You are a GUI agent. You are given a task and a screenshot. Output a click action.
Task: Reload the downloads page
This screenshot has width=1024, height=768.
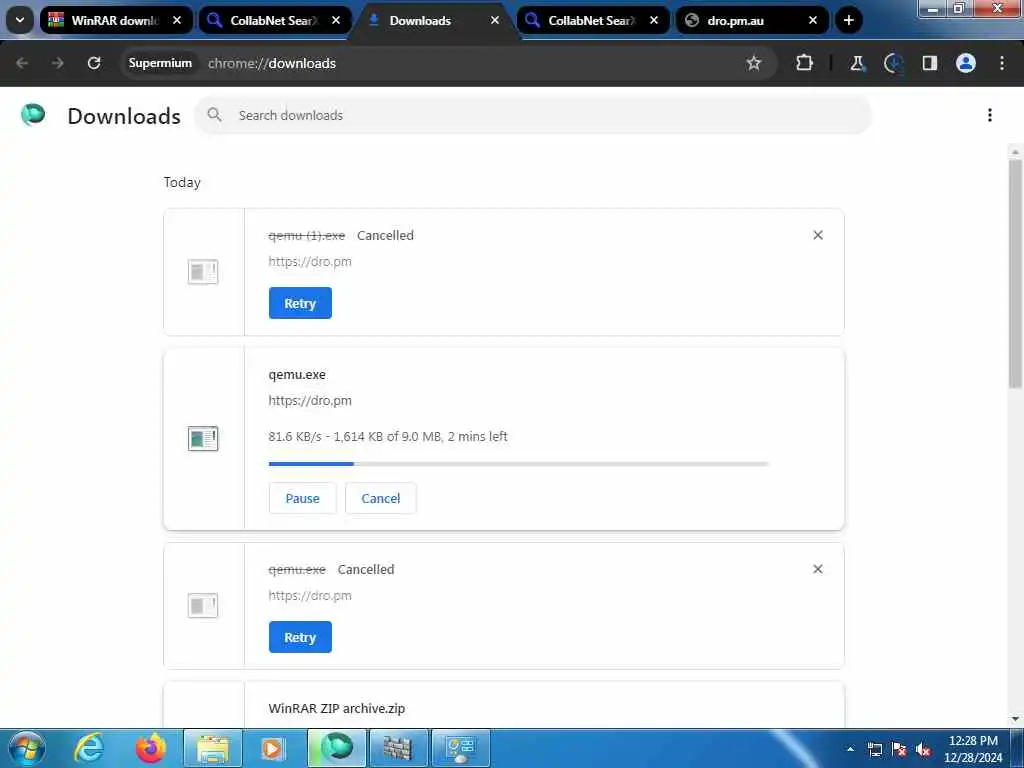point(94,63)
